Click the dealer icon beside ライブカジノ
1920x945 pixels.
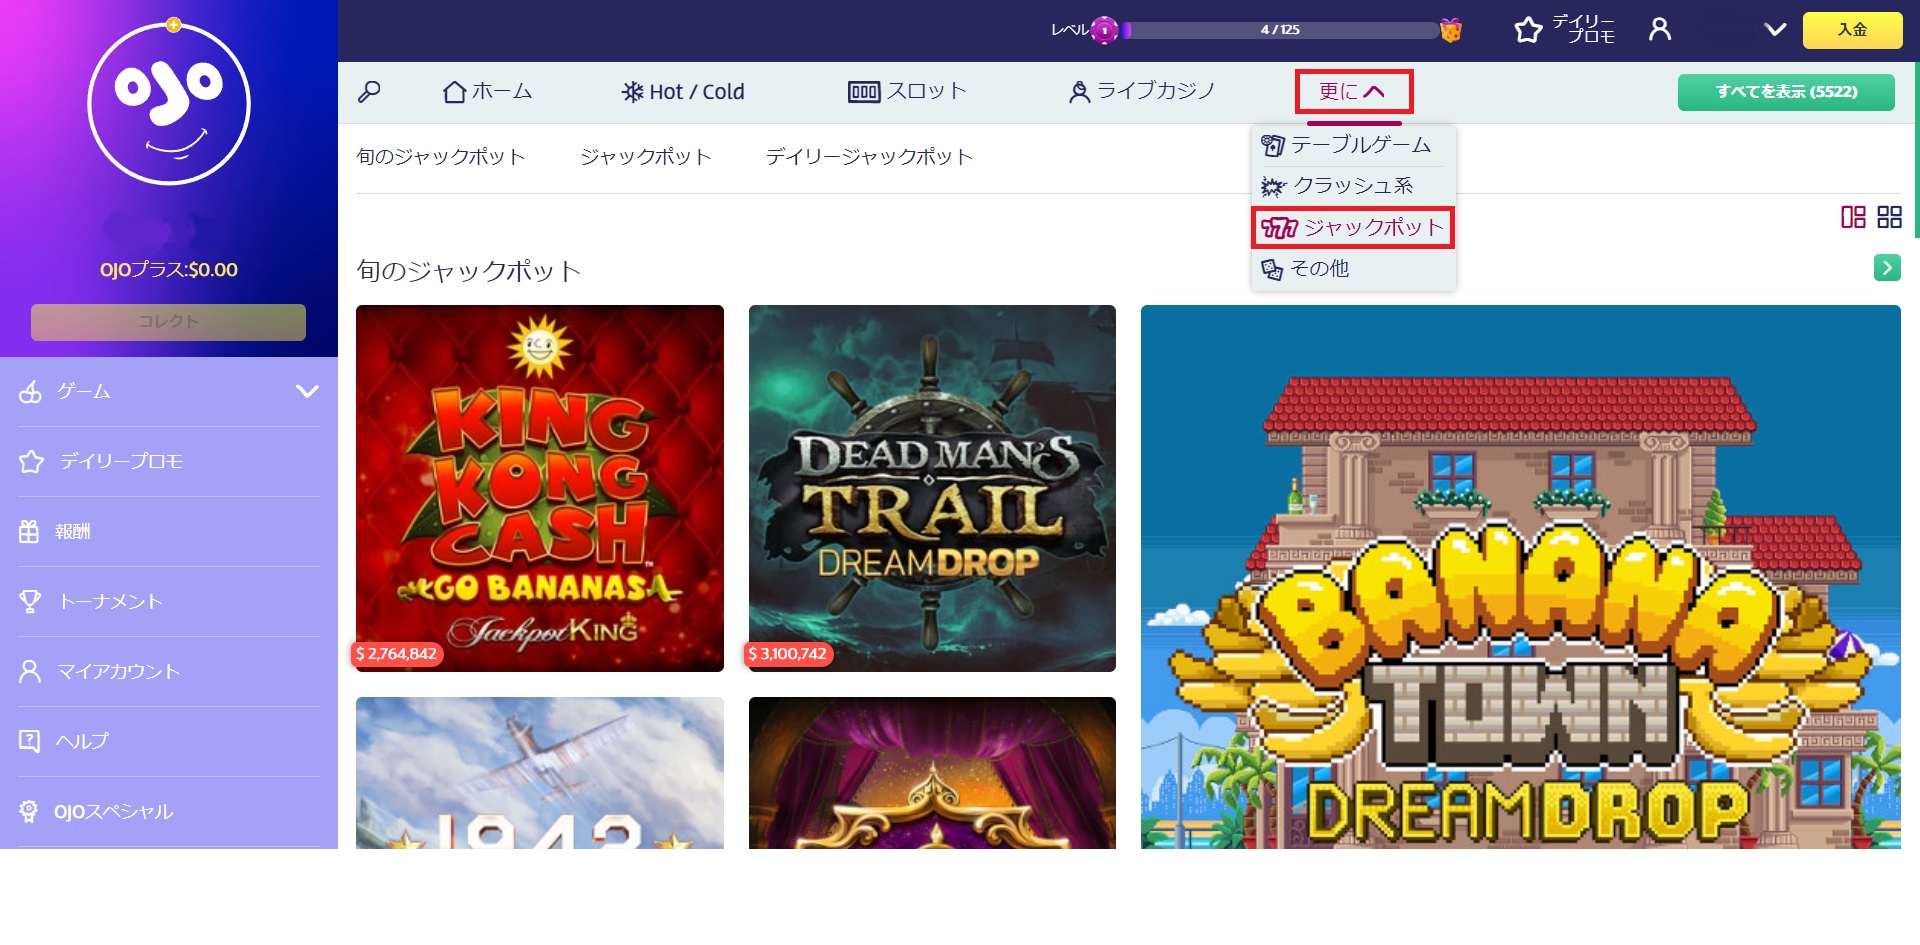[1079, 92]
